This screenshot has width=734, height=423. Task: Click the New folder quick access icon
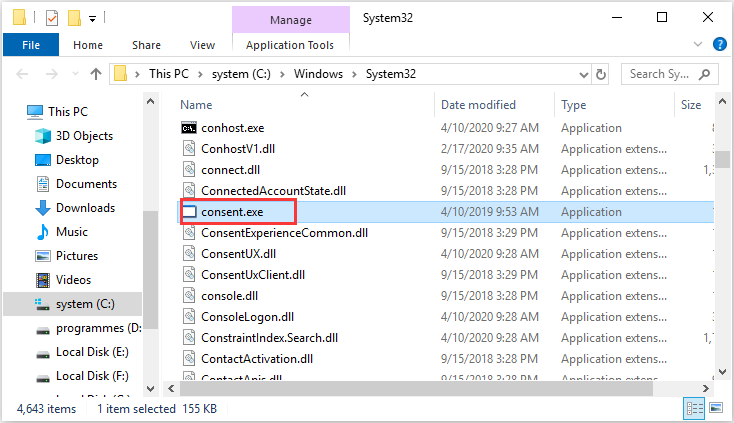74,18
